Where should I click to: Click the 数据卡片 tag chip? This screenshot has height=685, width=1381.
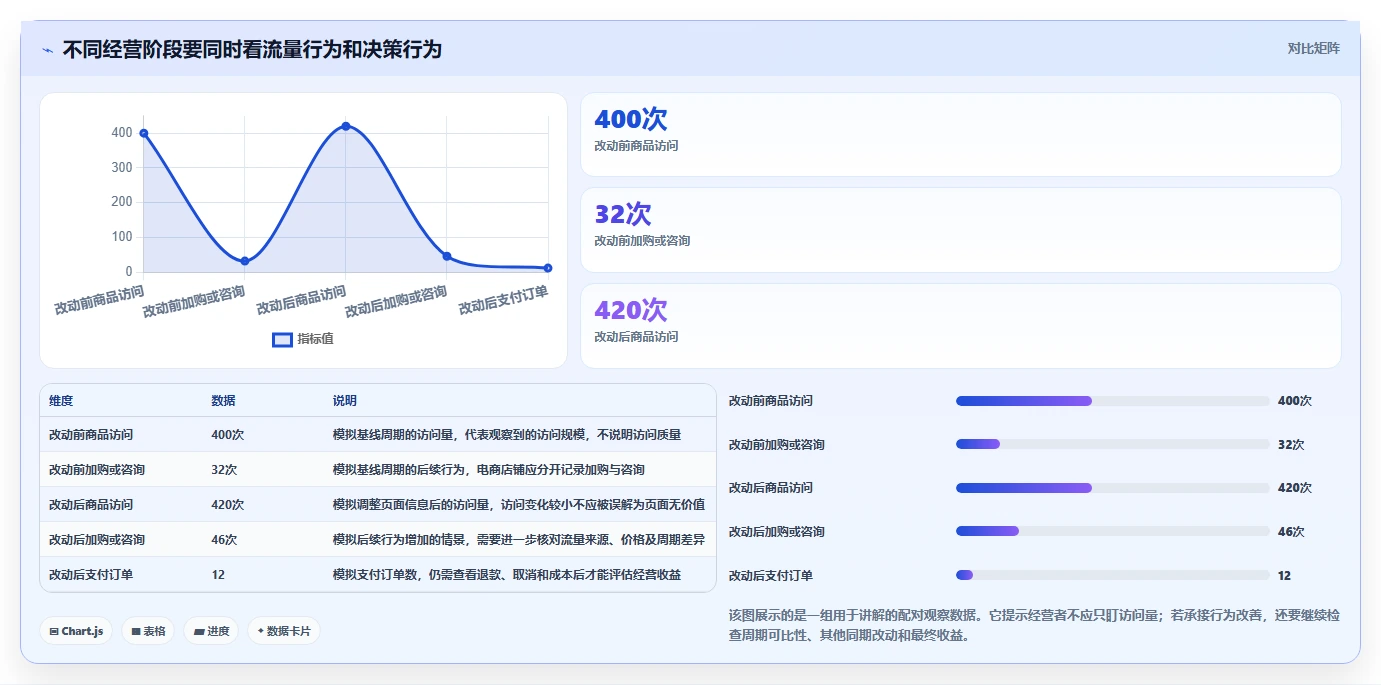click(x=284, y=631)
